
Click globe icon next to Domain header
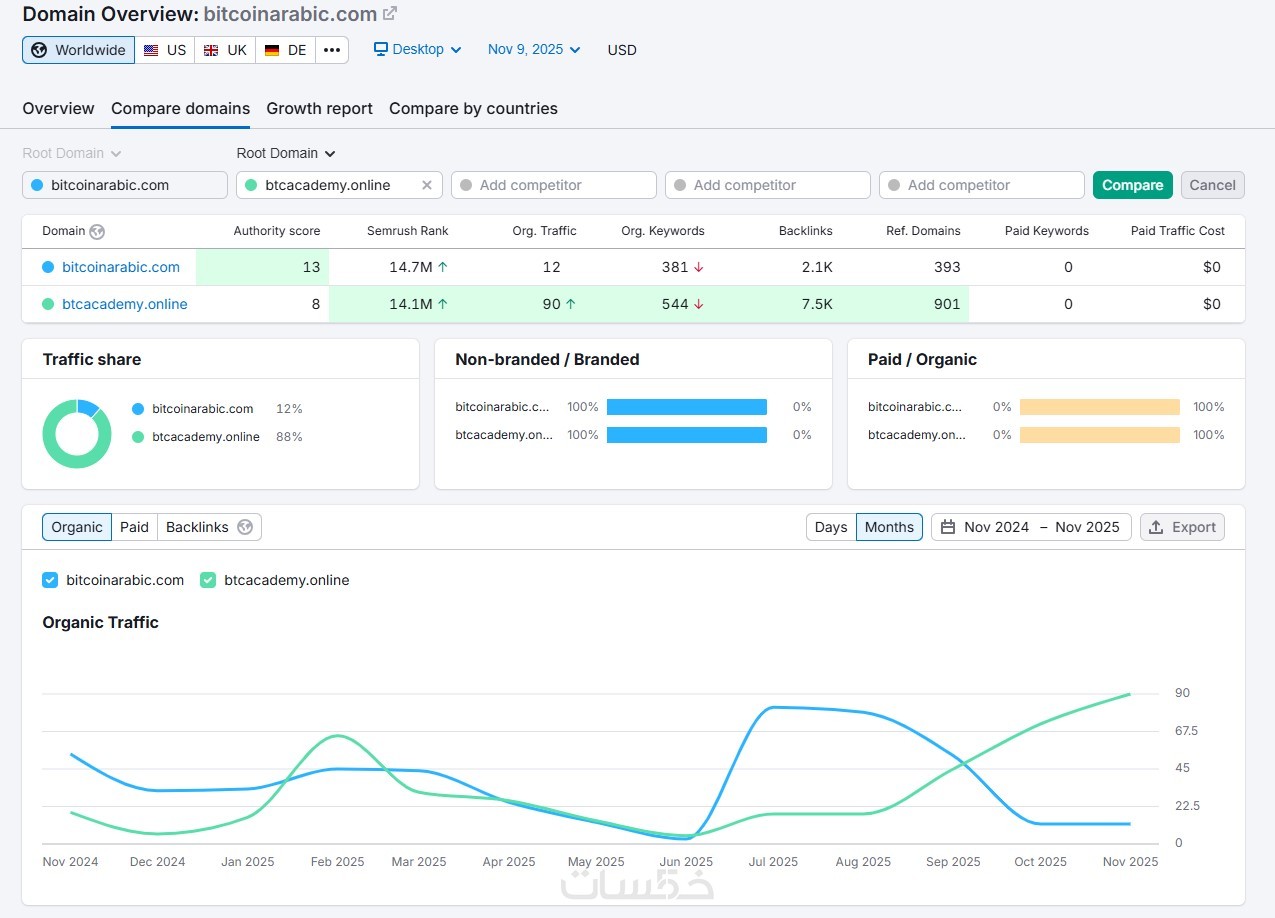tap(97, 231)
